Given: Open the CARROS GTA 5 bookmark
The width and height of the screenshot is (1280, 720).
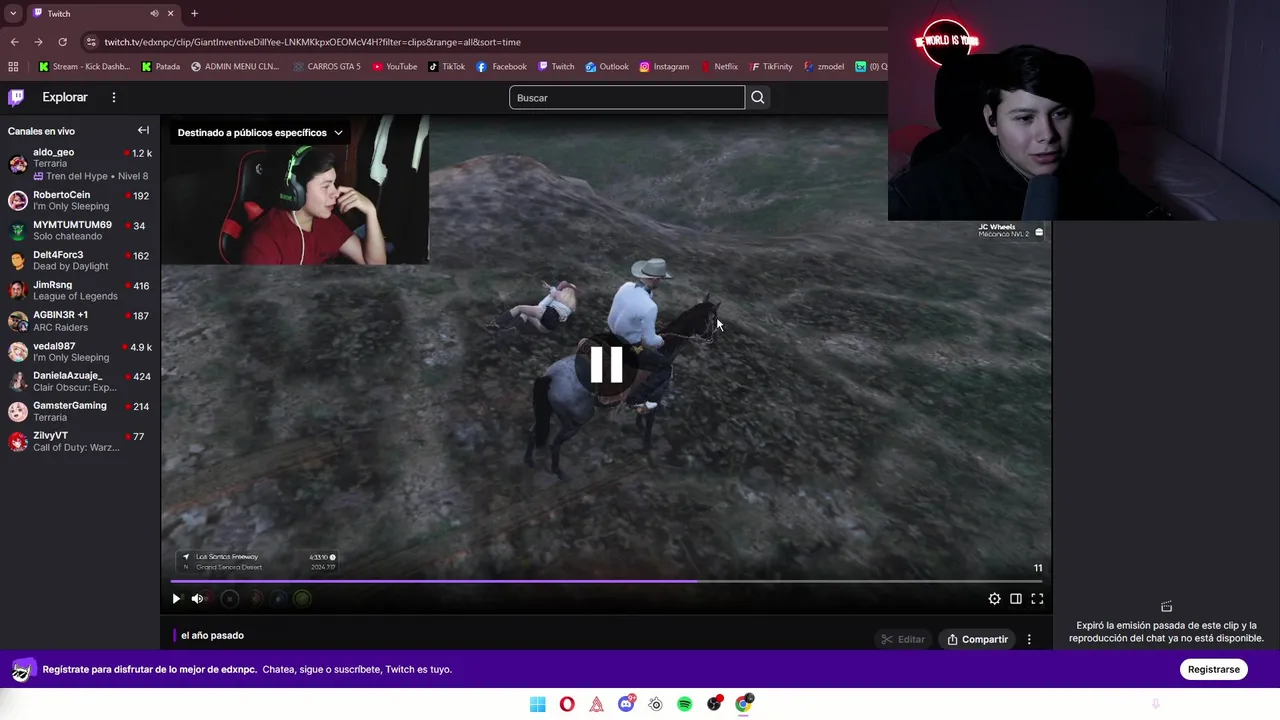Looking at the screenshot, I should [327, 67].
